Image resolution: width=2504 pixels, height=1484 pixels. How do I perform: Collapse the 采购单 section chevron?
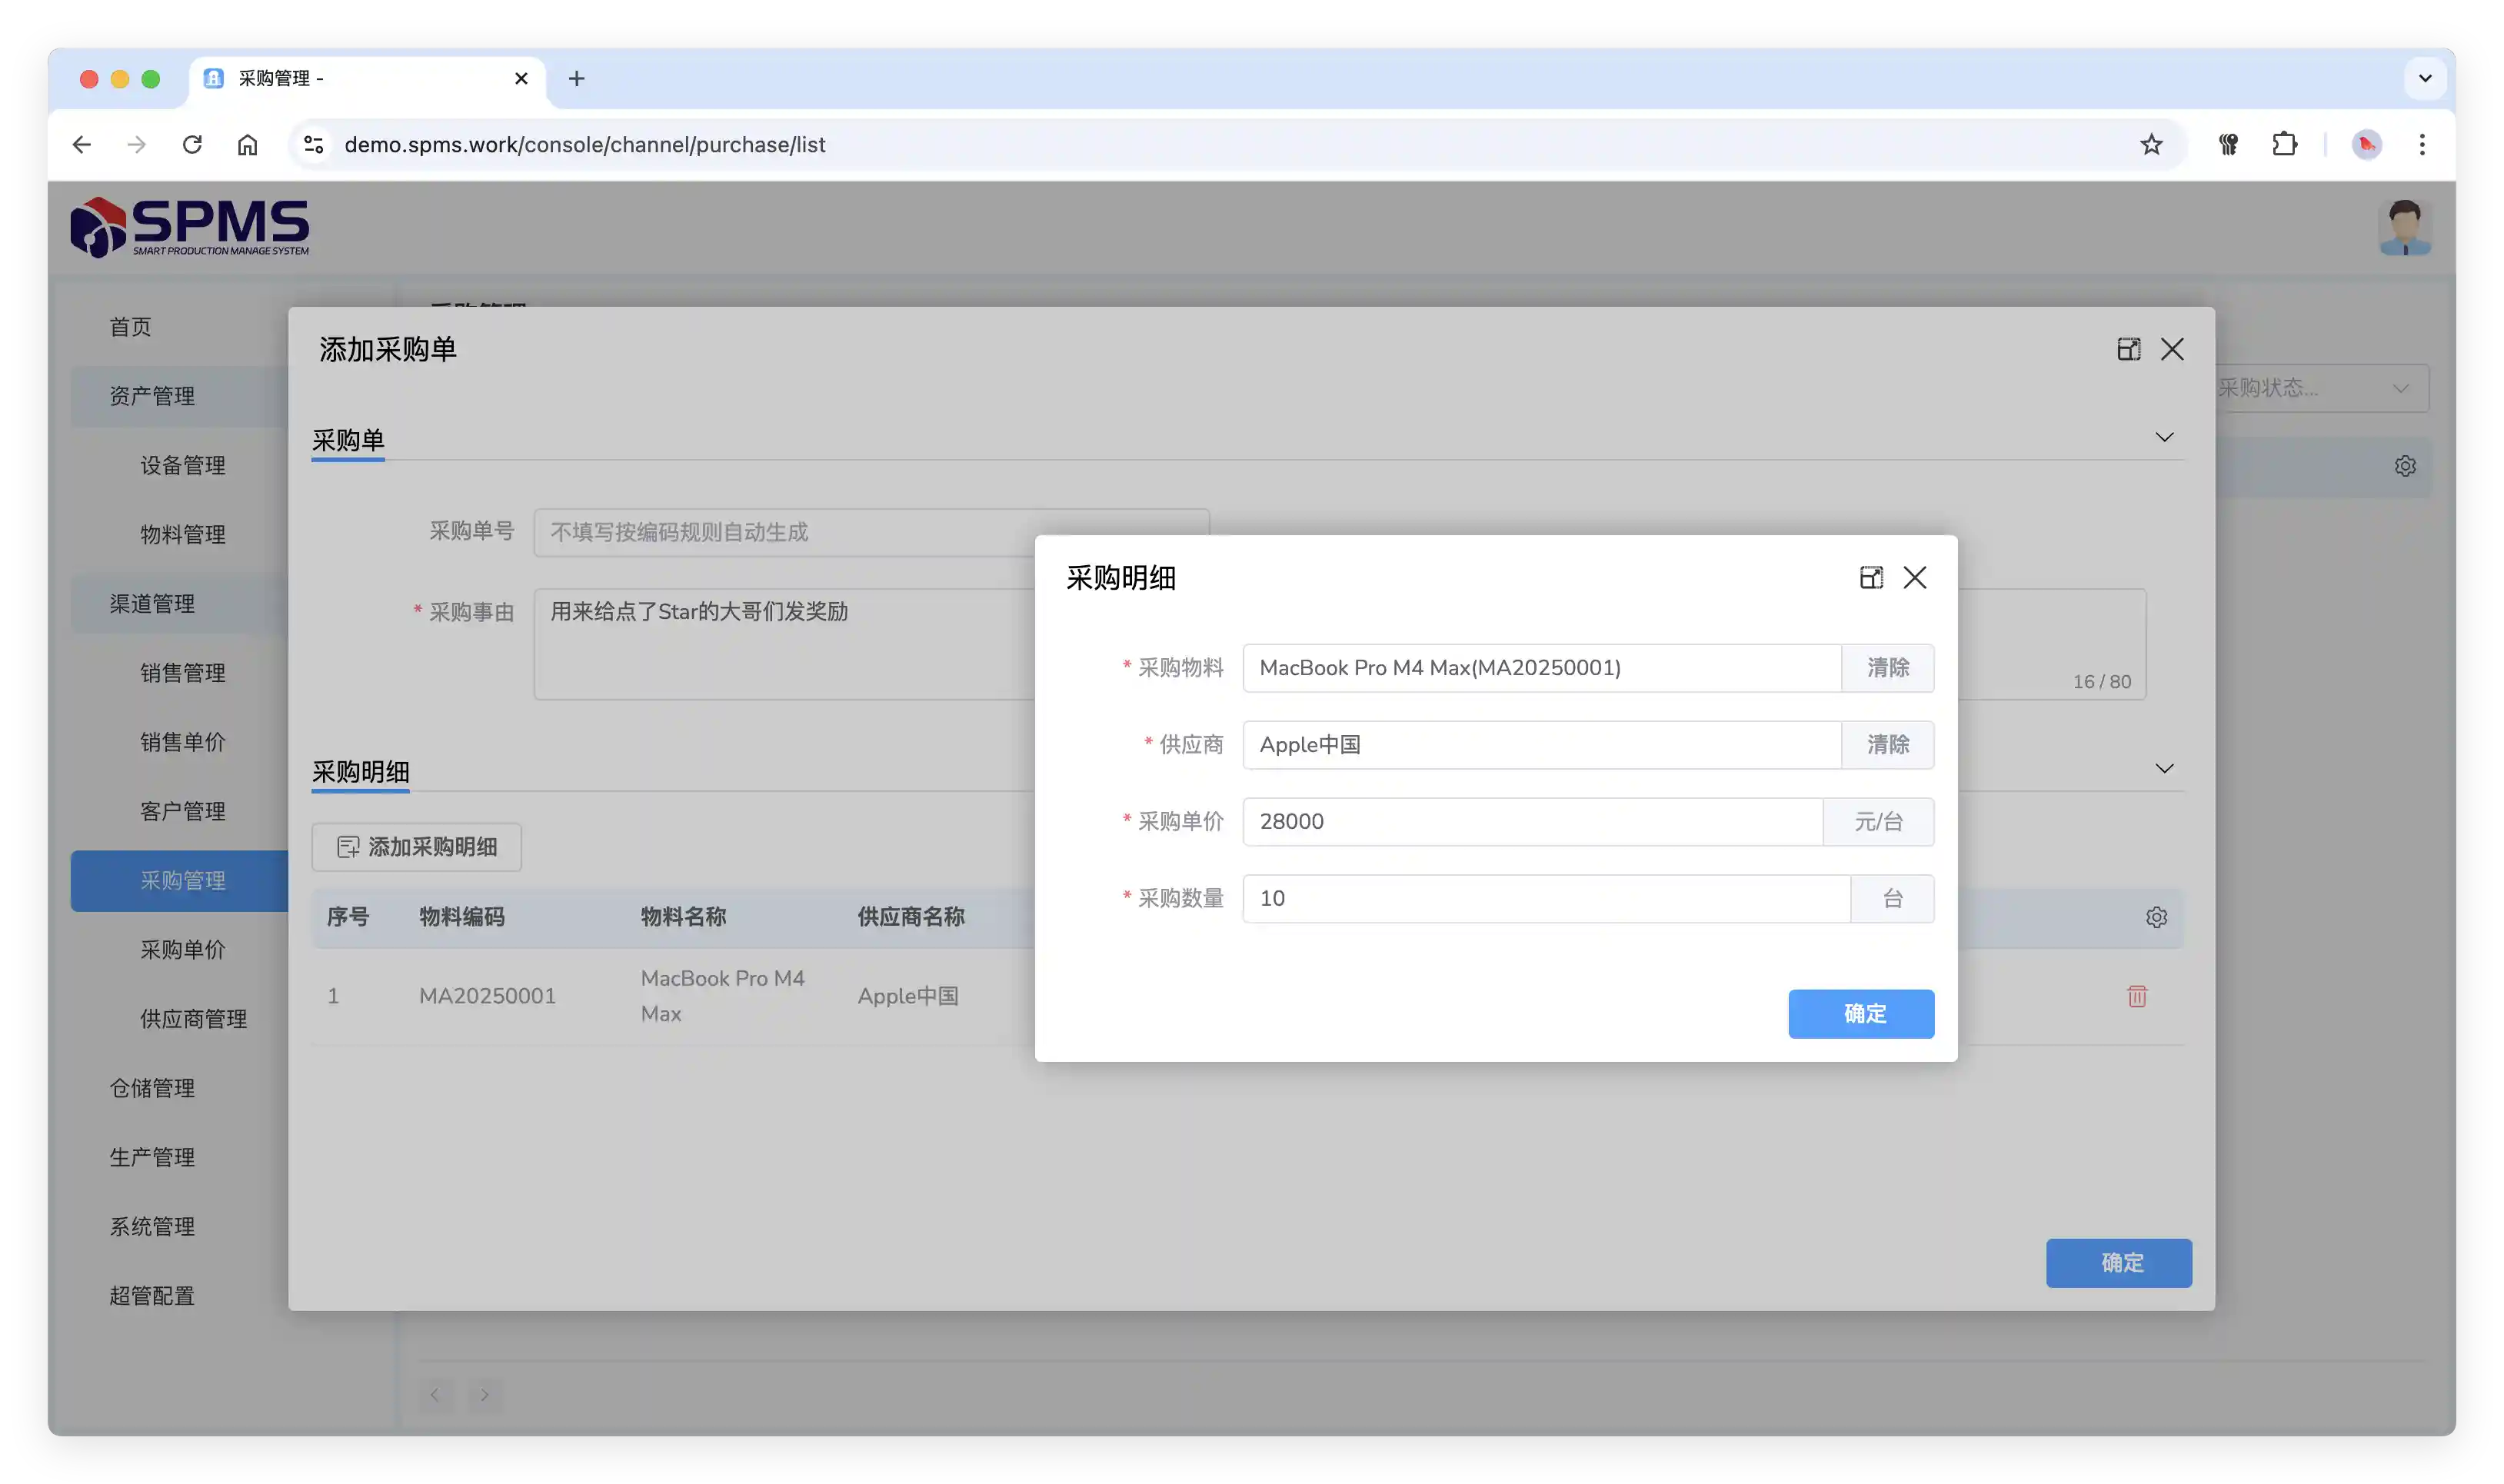[x=2164, y=437]
